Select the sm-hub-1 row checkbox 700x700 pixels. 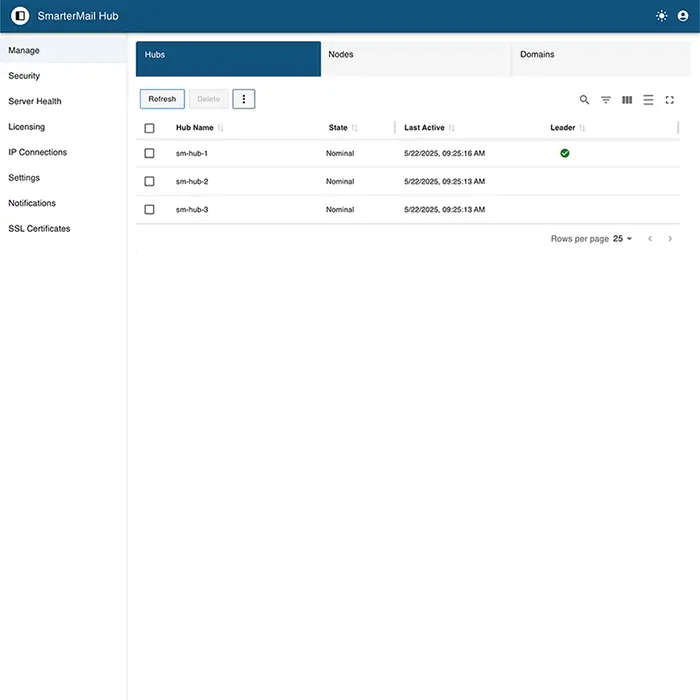pyautogui.click(x=150, y=153)
